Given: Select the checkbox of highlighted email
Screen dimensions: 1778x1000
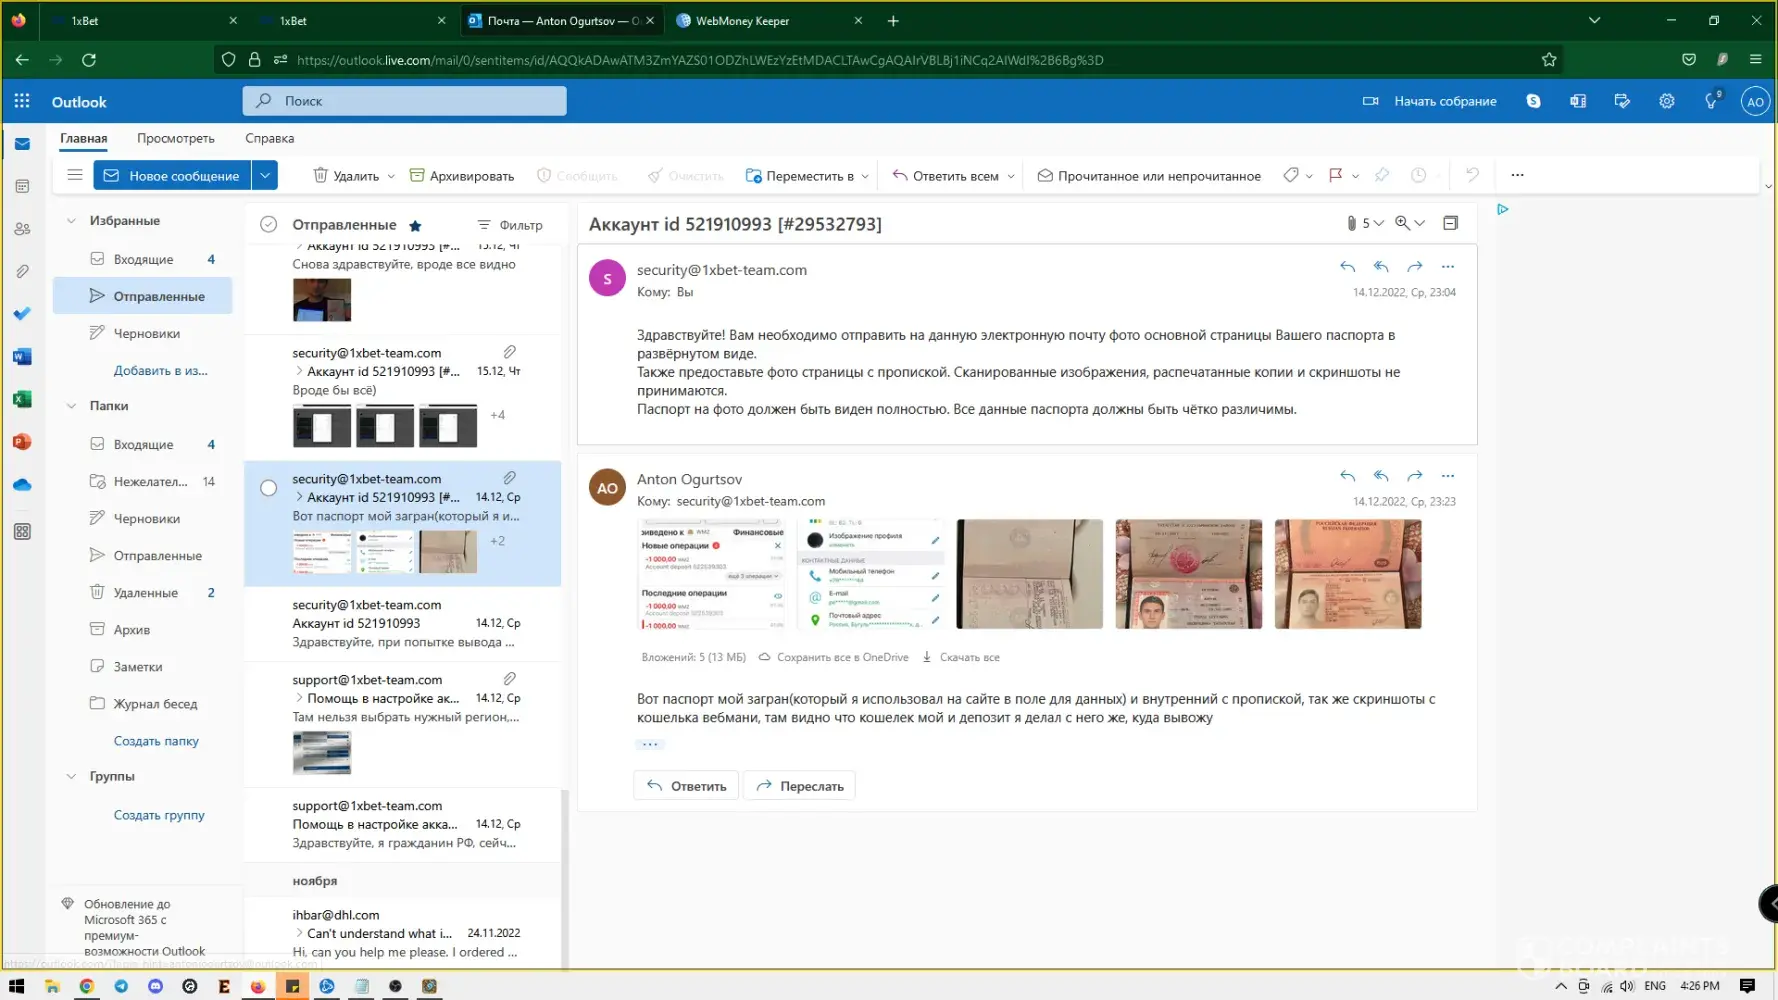Looking at the screenshot, I should [268, 488].
